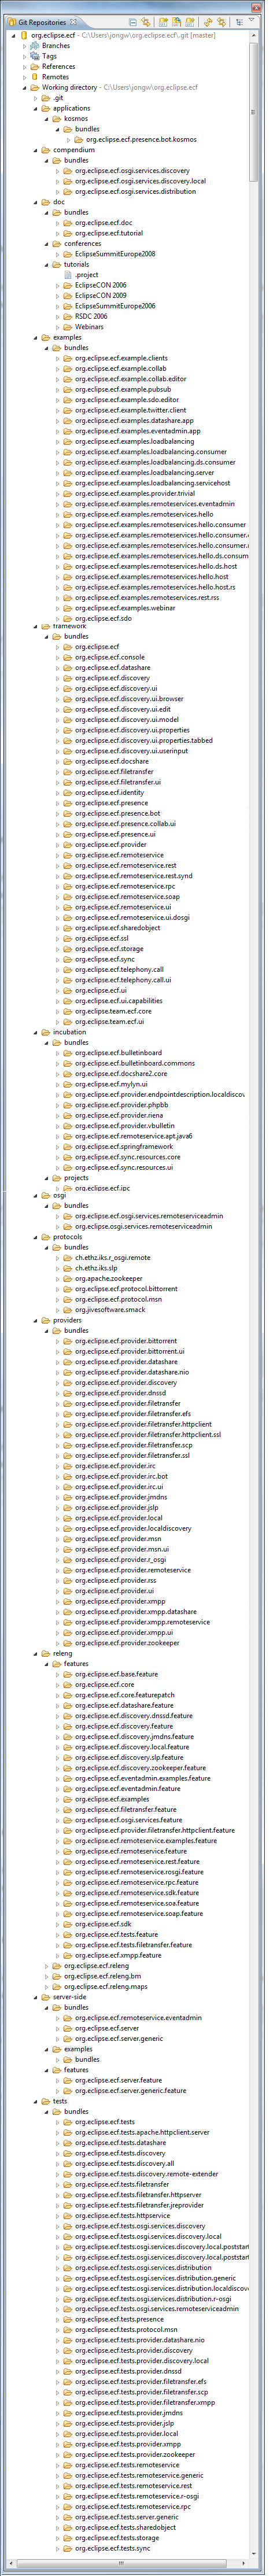The width and height of the screenshot is (270, 2576).
Task: Click the releng folder icon
Action: 46,1653
